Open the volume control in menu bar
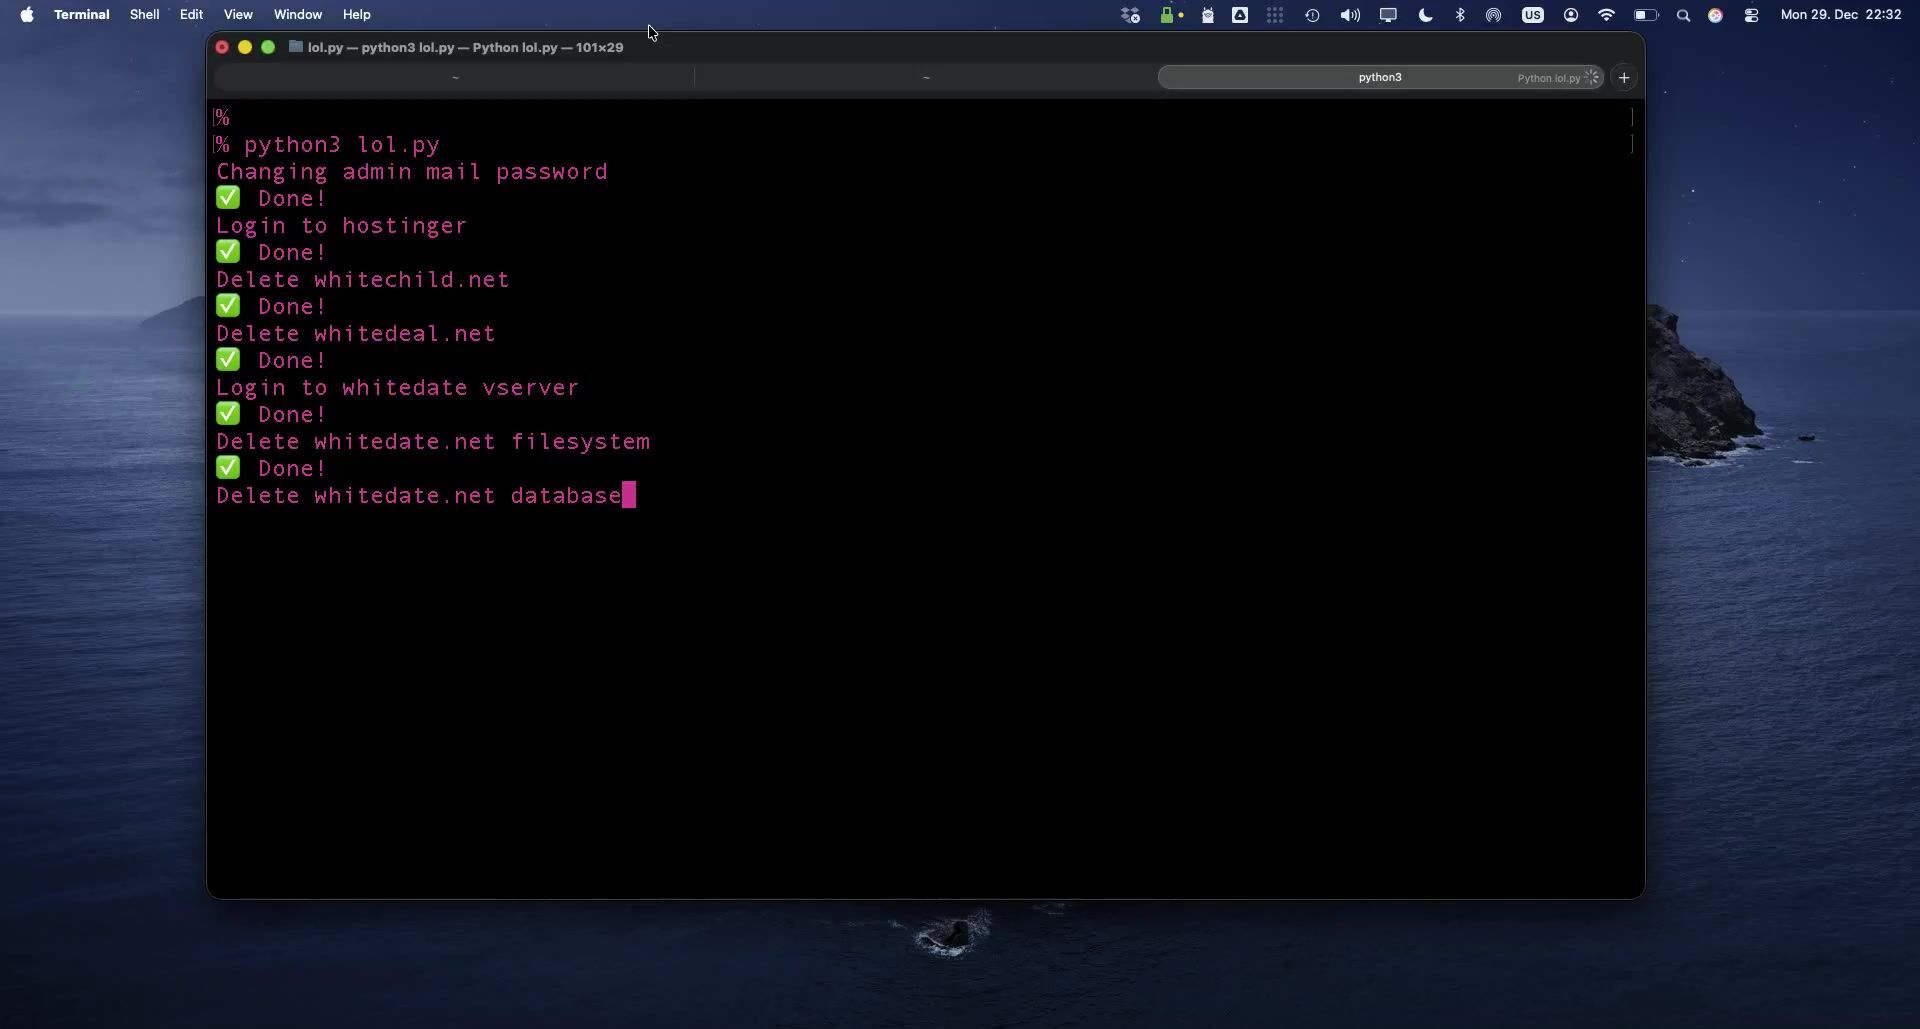The height and width of the screenshot is (1029, 1920). tap(1350, 15)
